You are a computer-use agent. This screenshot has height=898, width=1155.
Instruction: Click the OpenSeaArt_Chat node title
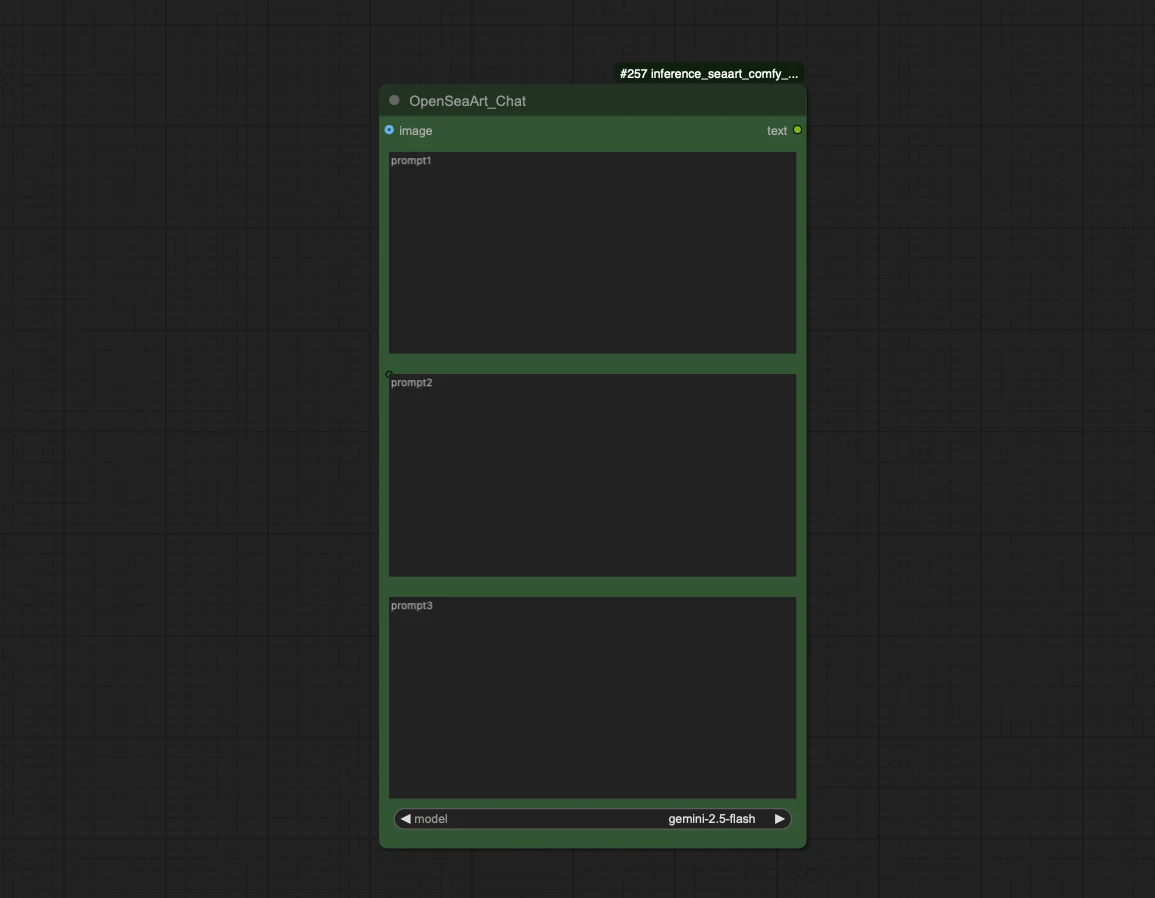[x=467, y=101]
